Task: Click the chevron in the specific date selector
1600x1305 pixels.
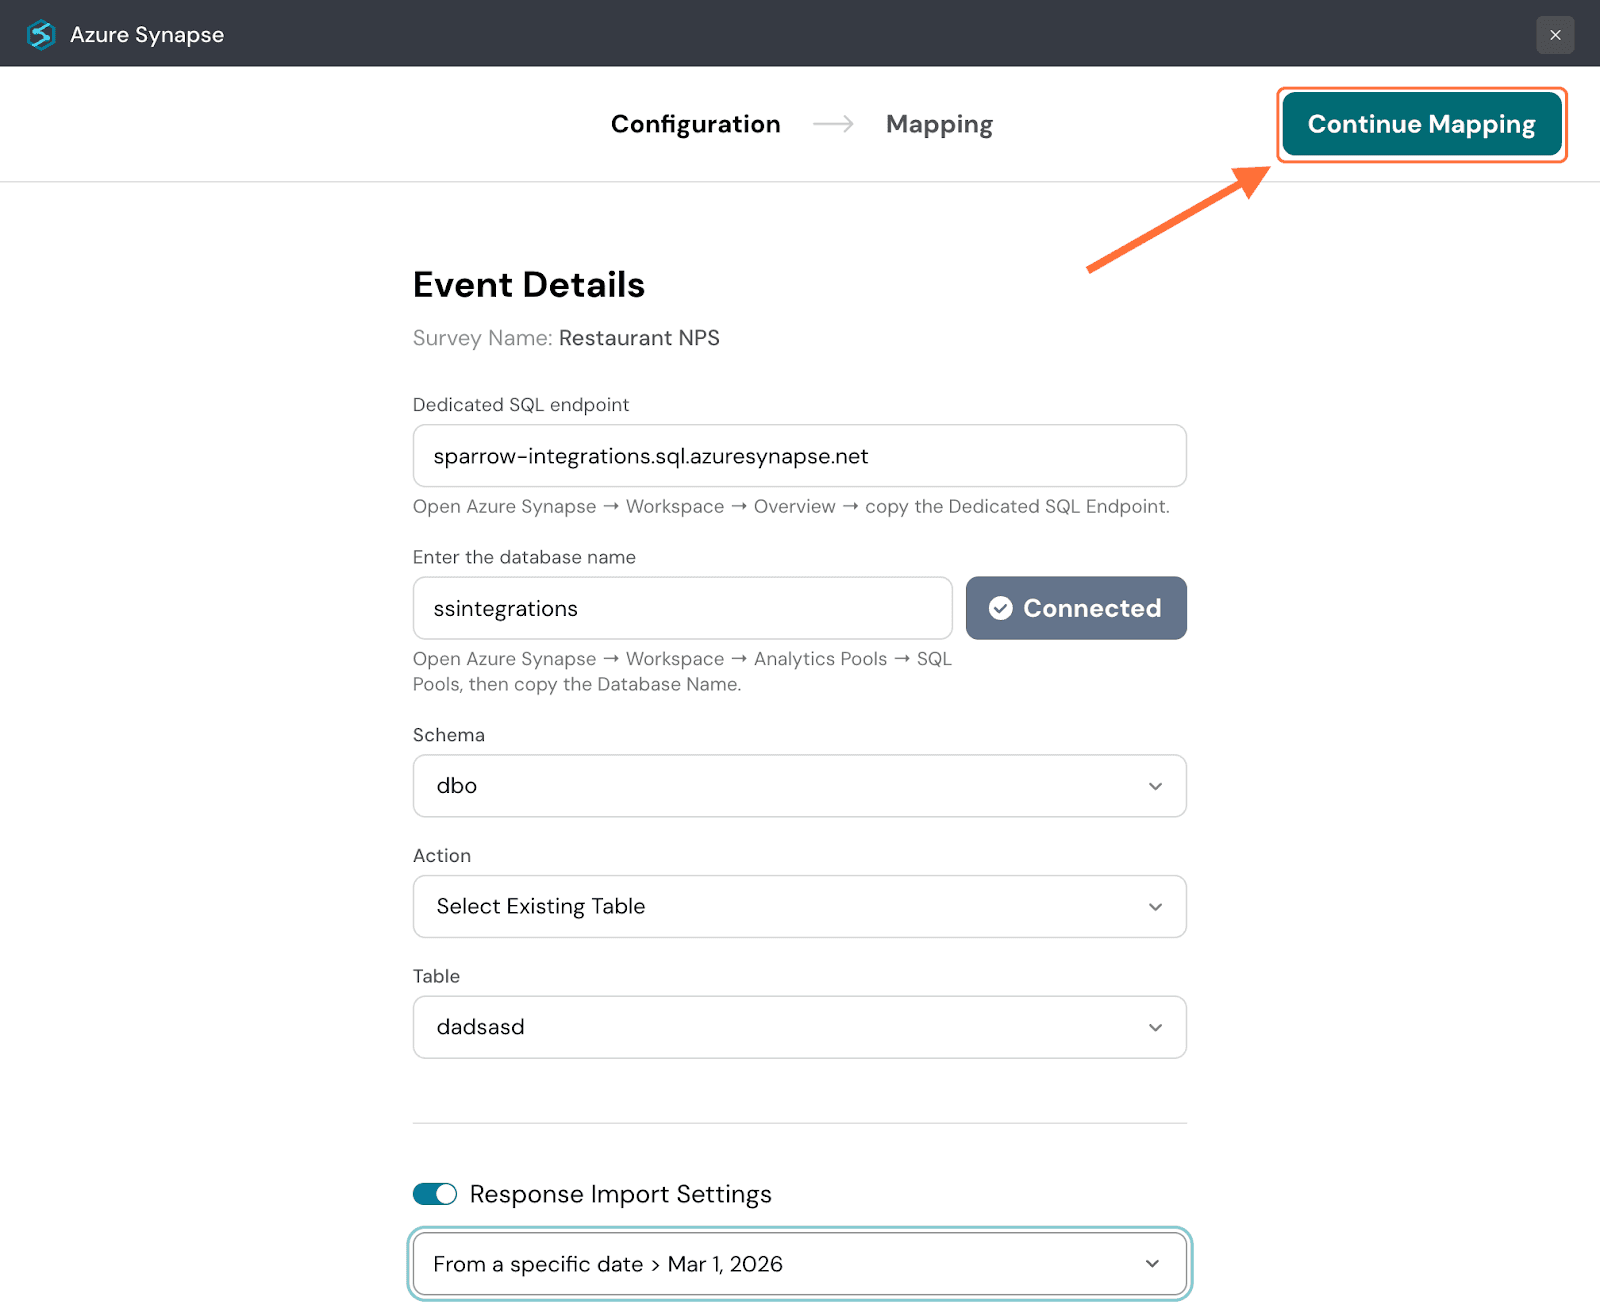Action: [x=1152, y=1264]
